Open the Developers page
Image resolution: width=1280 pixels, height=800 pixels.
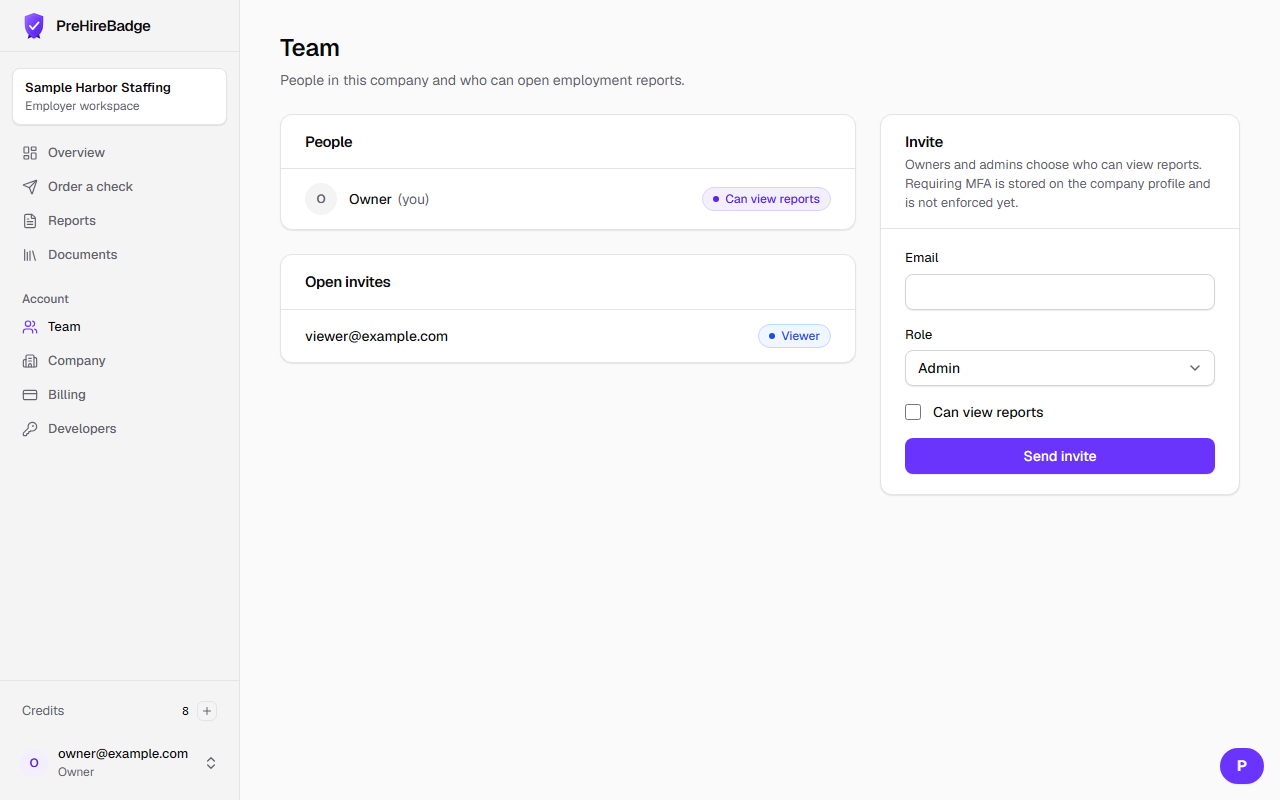click(x=120, y=429)
